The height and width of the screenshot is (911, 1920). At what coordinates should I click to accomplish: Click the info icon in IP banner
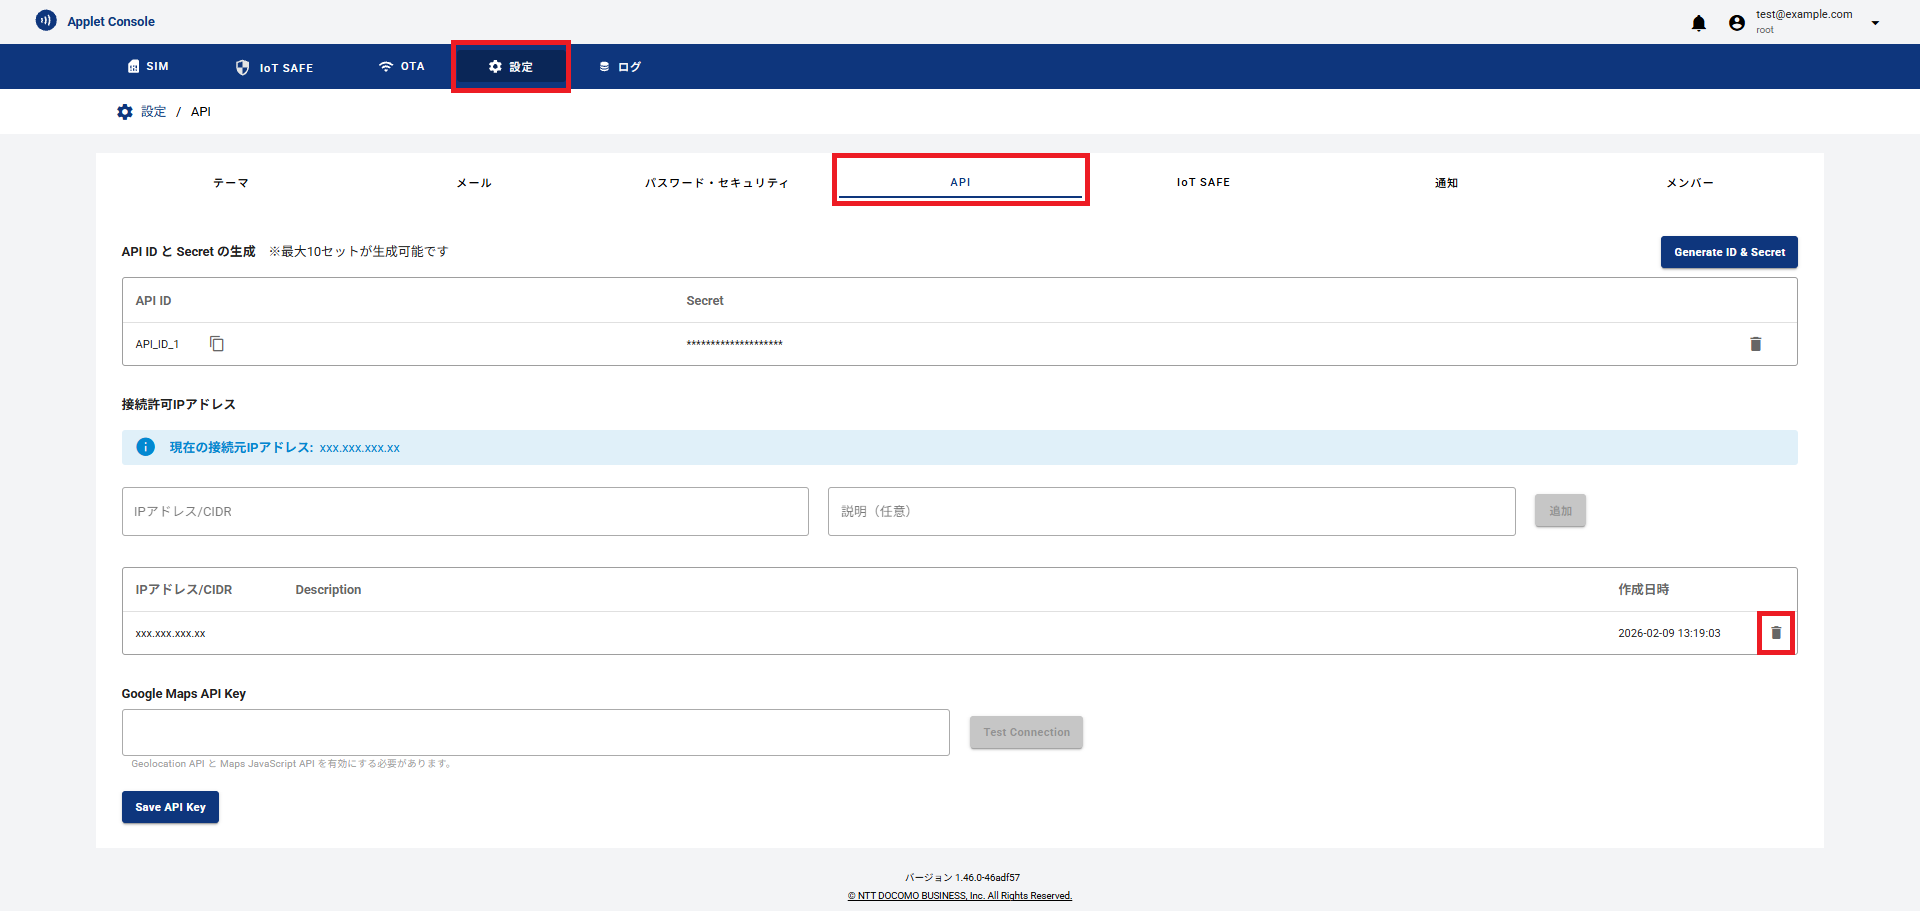point(146,447)
